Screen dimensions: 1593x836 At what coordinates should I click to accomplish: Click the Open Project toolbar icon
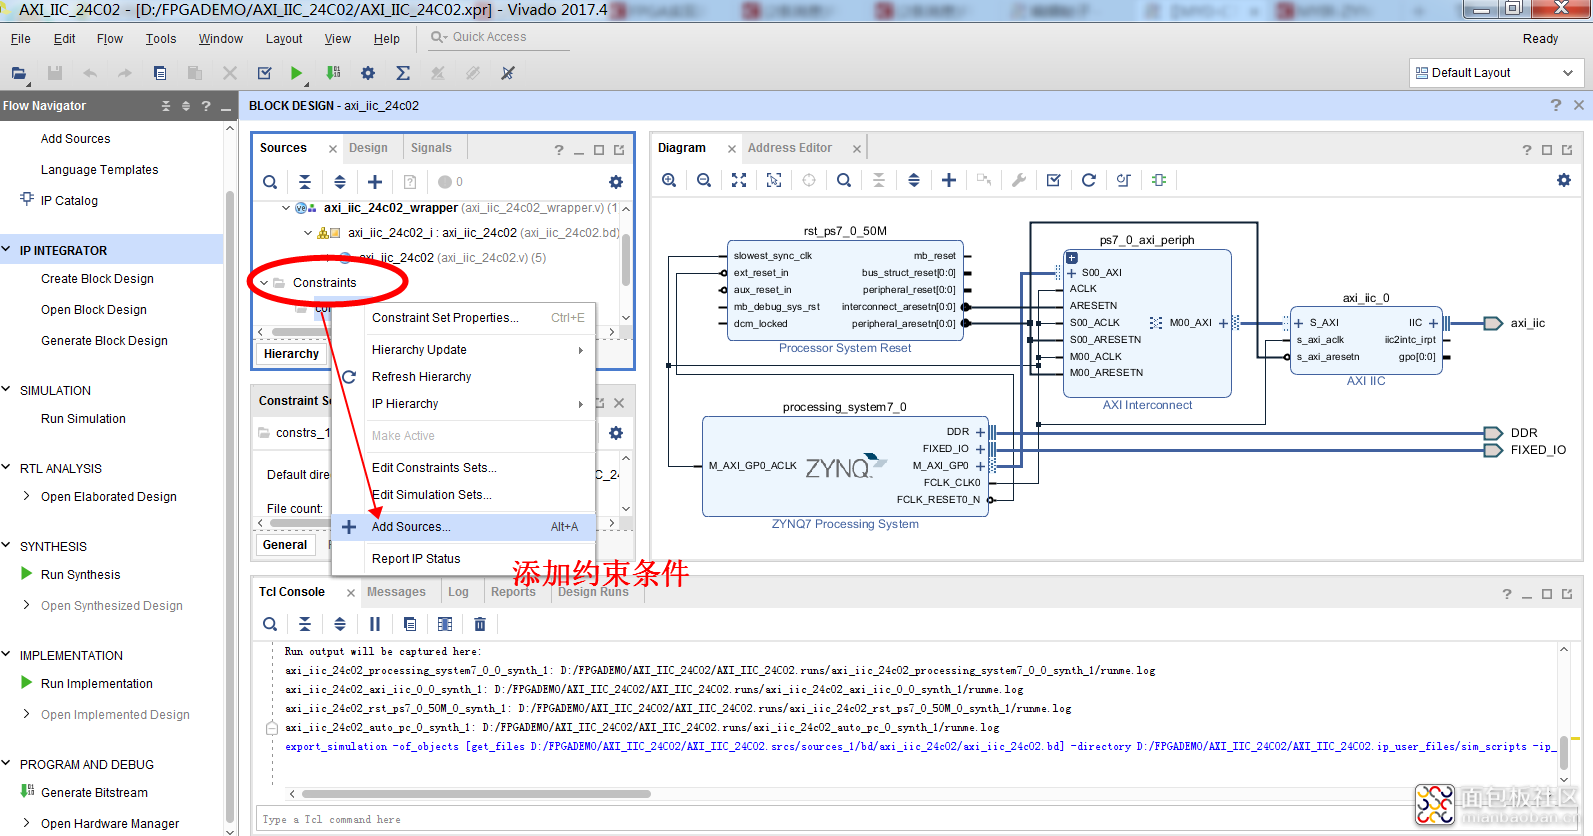click(x=19, y=73)
